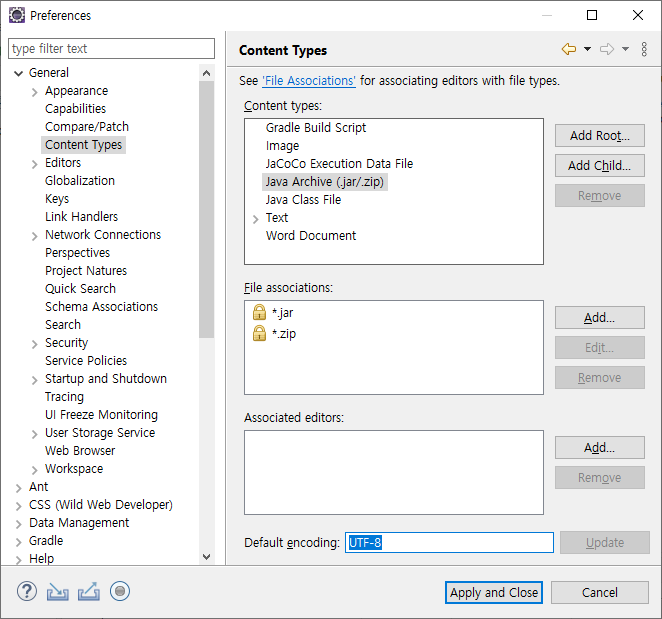Expand the CSS (Wild Web Developer) category

18,506
